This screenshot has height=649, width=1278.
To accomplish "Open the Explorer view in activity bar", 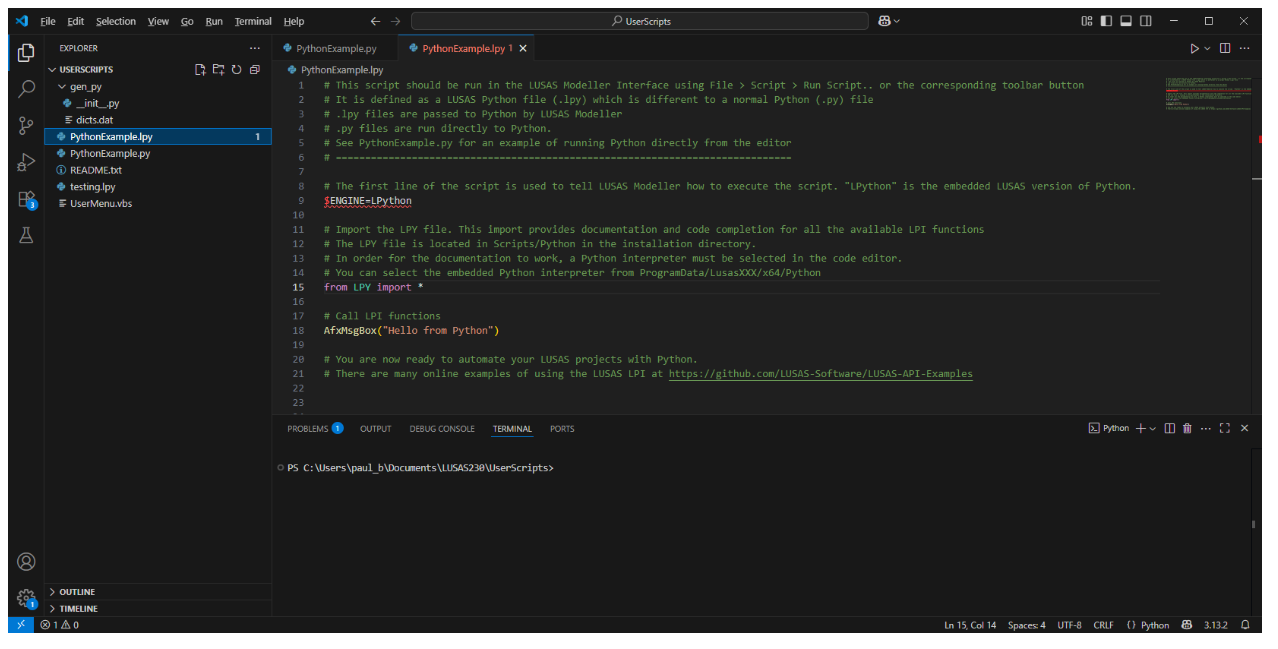I will click(x=26, y=52).
